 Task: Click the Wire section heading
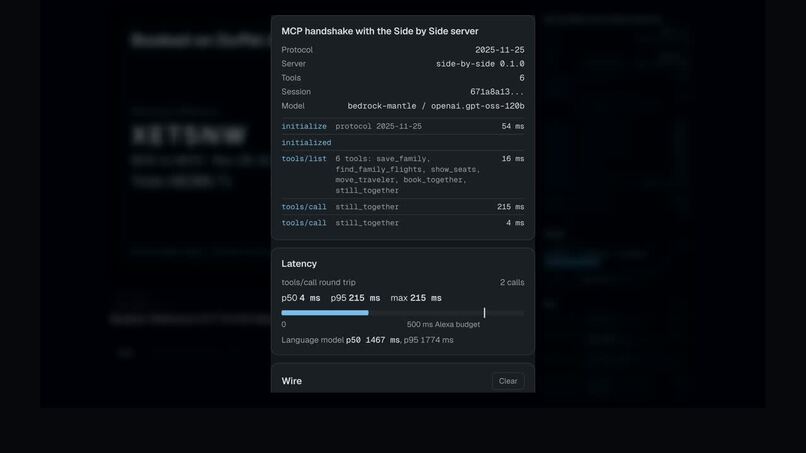coord(291,381)
